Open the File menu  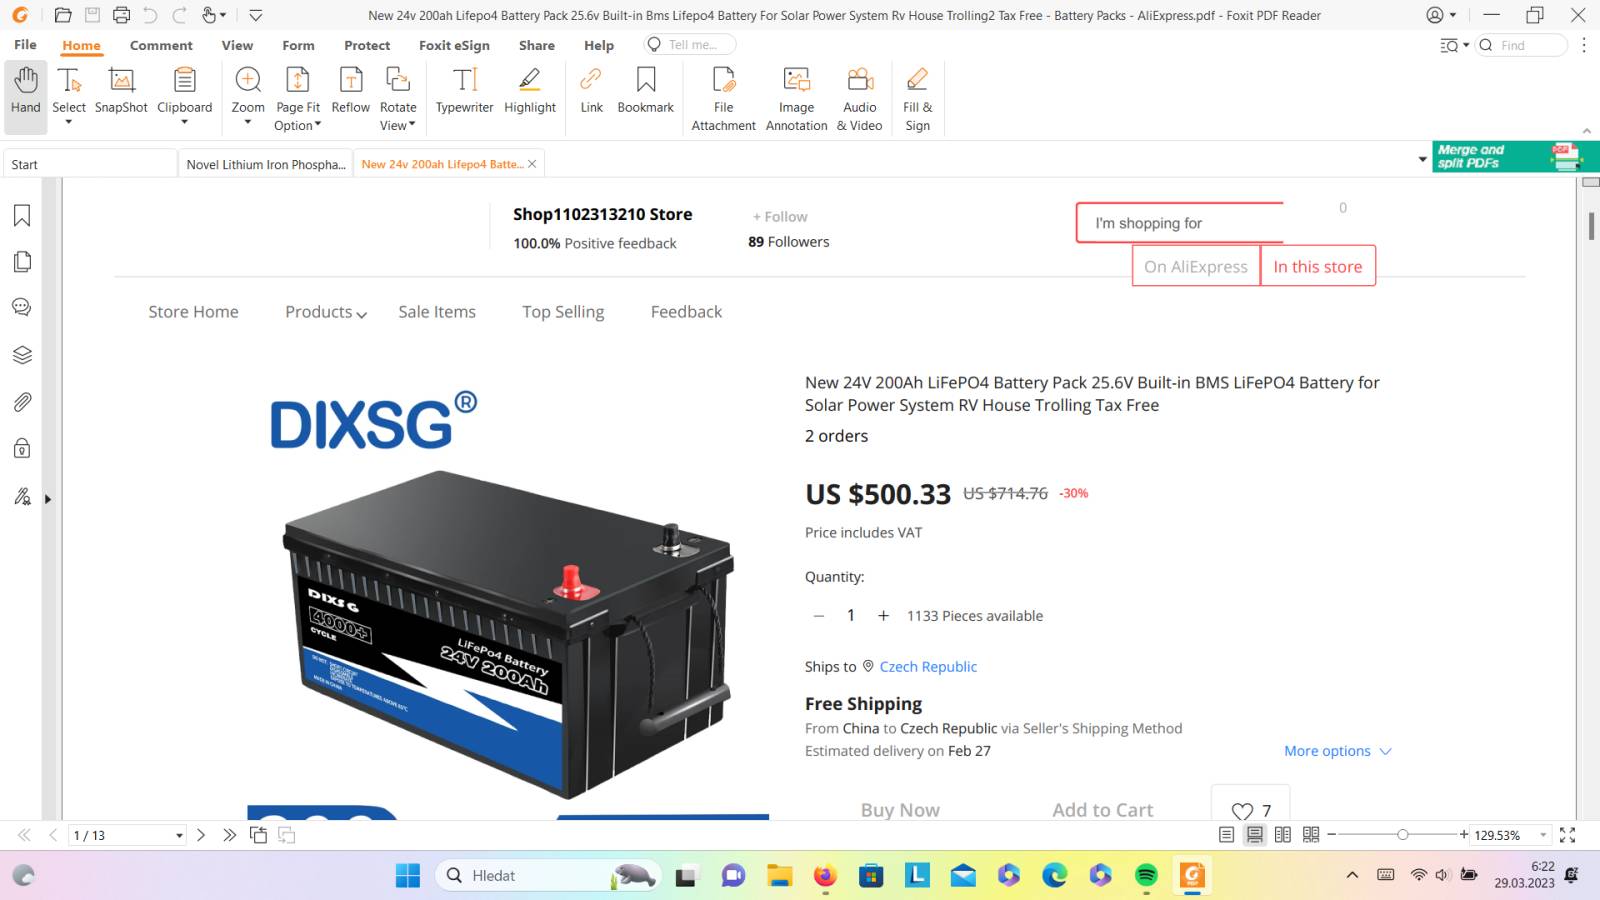(x=25, y=45)
